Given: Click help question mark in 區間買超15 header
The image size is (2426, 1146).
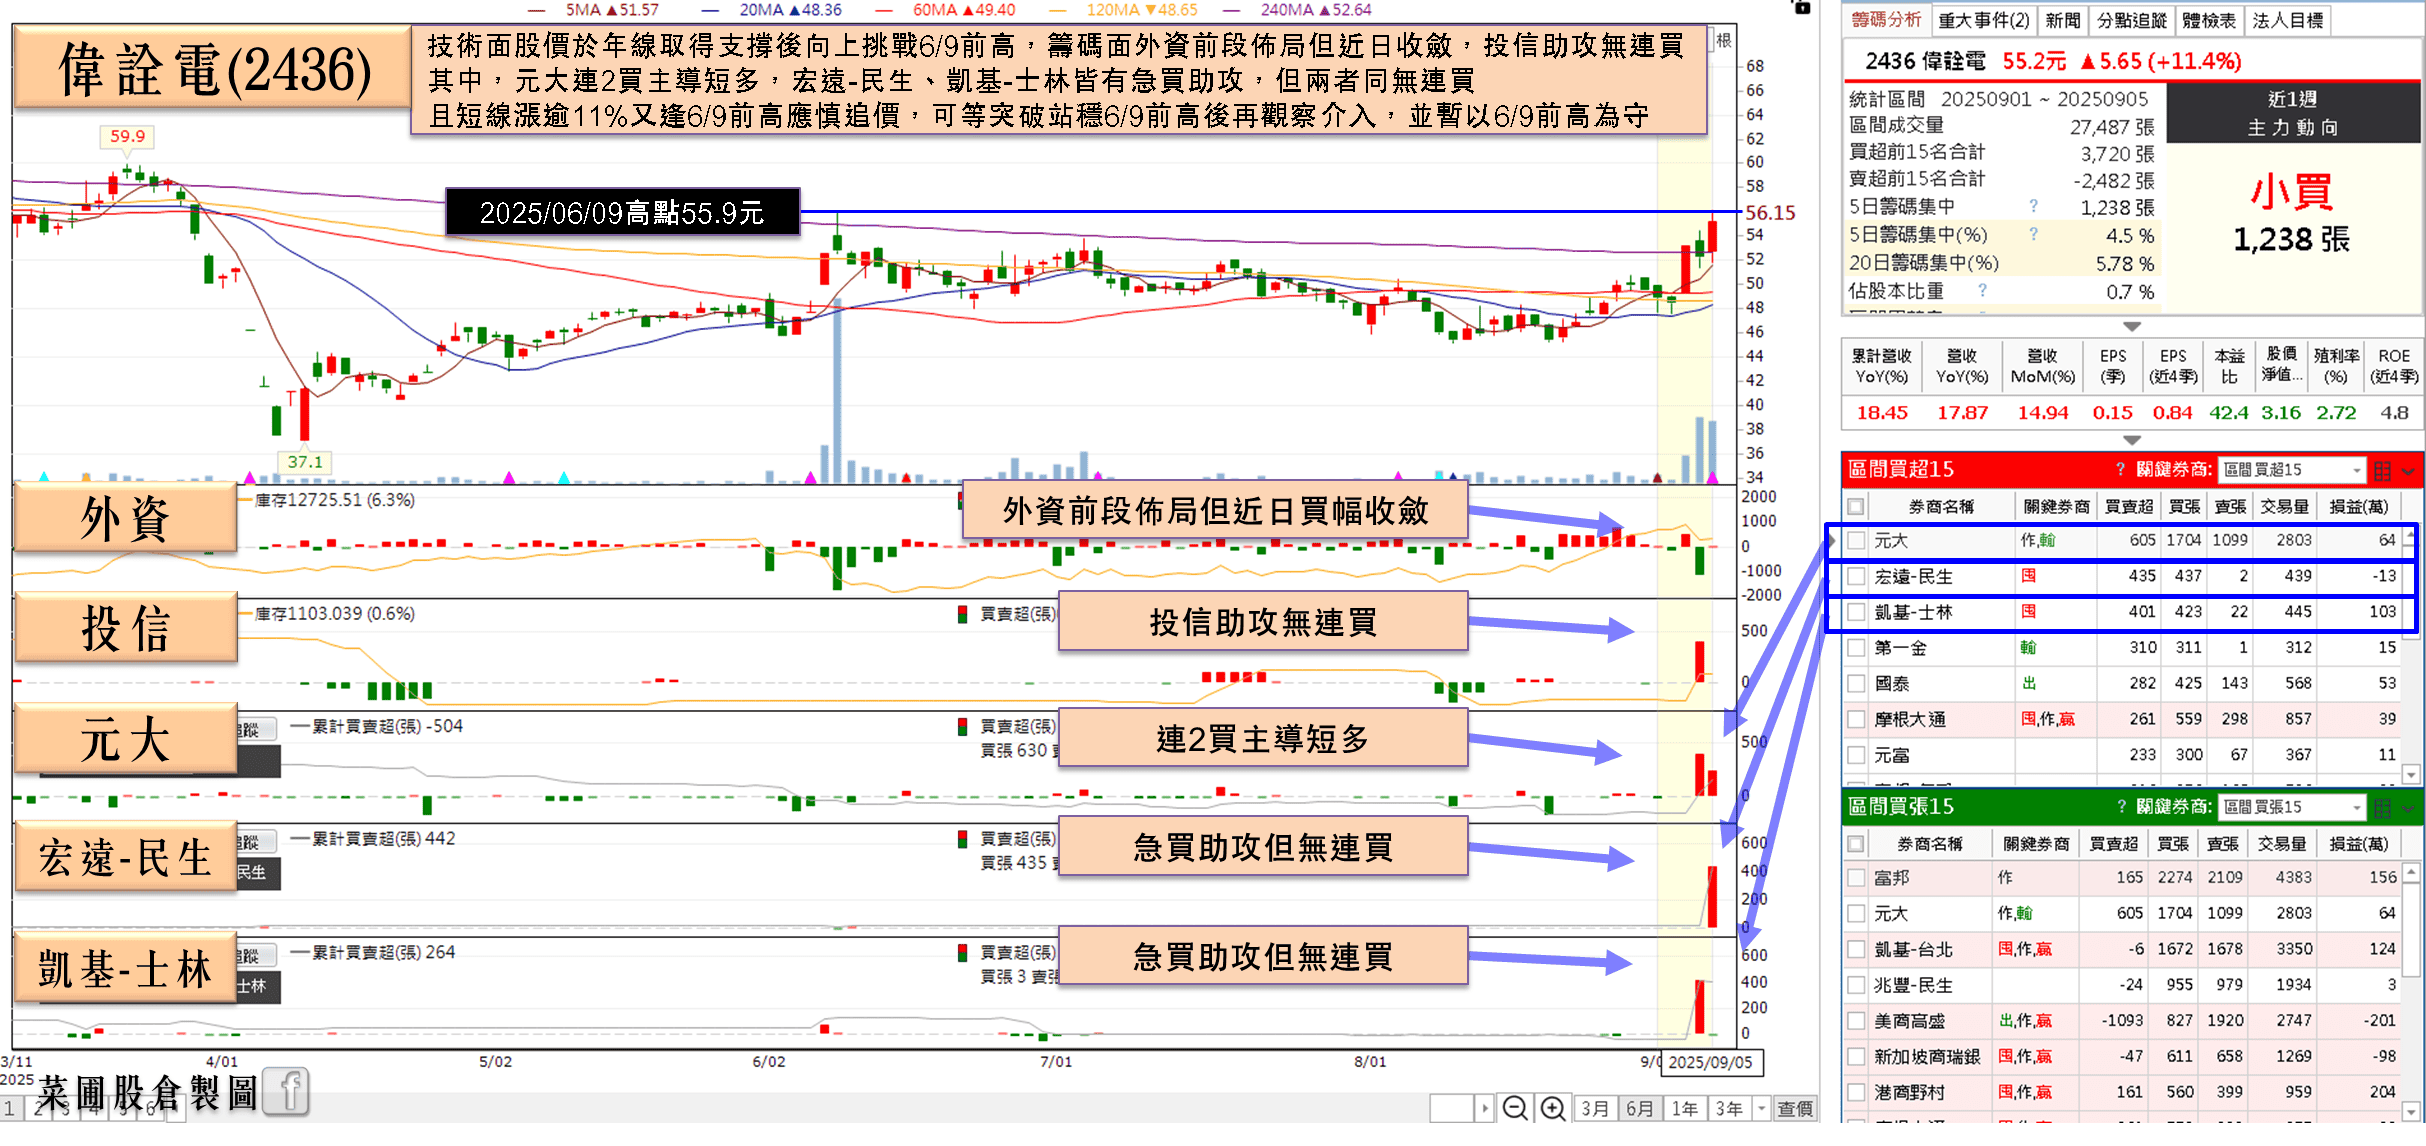Looking at the screenshot, I should coord(2120,469).
